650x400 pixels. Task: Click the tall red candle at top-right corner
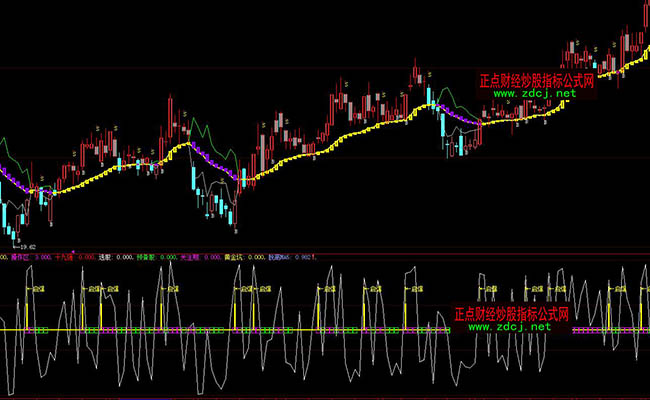click(645, 15)
